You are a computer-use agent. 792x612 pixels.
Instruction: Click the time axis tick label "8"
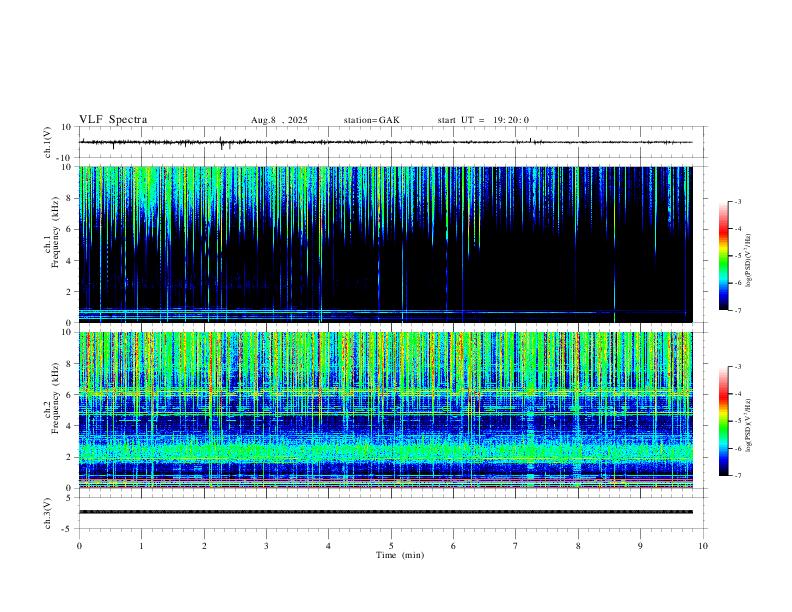tap(578, 546)
